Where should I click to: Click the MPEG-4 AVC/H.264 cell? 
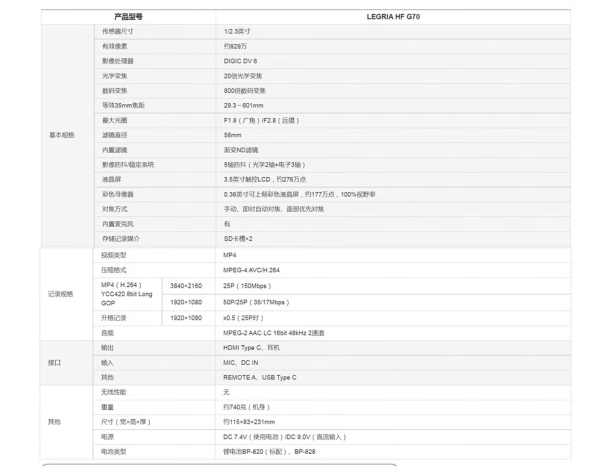(393, 270)
